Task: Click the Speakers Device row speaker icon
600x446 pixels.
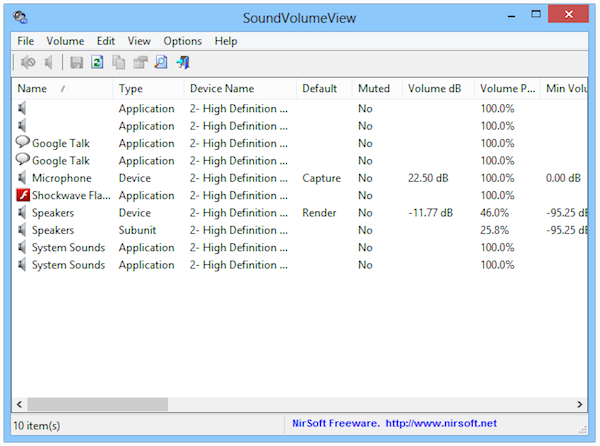Action: [22, 213]
